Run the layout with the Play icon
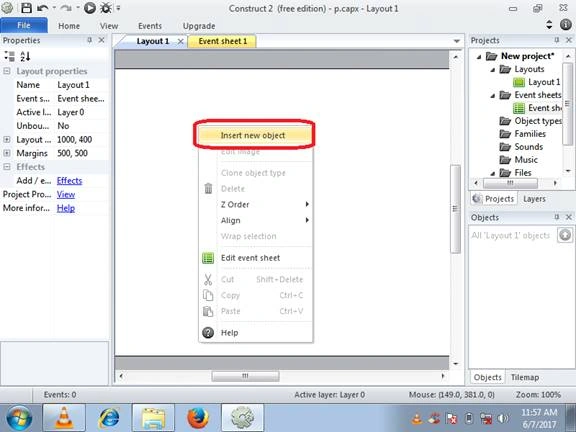 [90, 8]
